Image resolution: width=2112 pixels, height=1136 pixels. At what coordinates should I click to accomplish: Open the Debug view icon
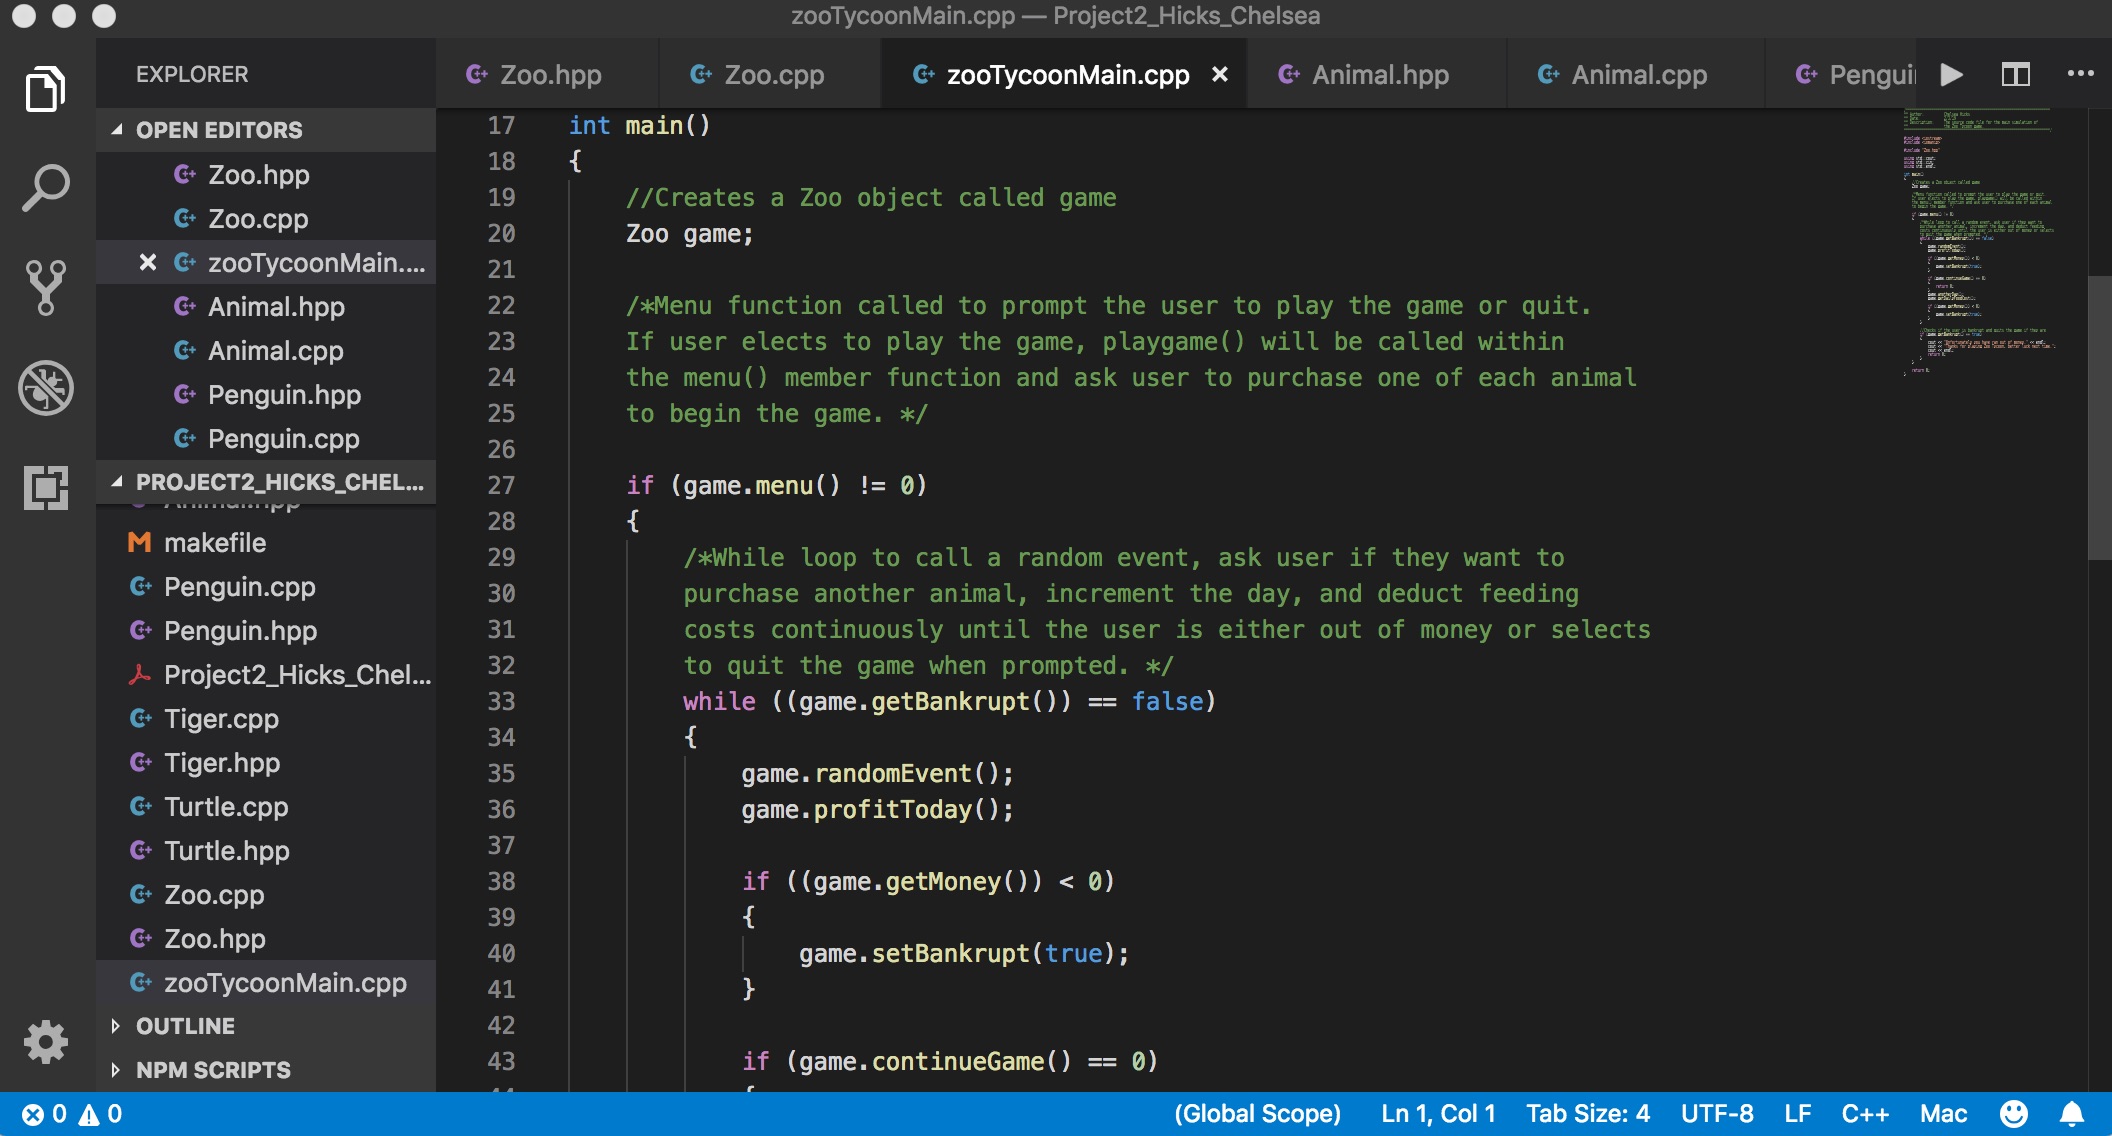coord(46,387)
